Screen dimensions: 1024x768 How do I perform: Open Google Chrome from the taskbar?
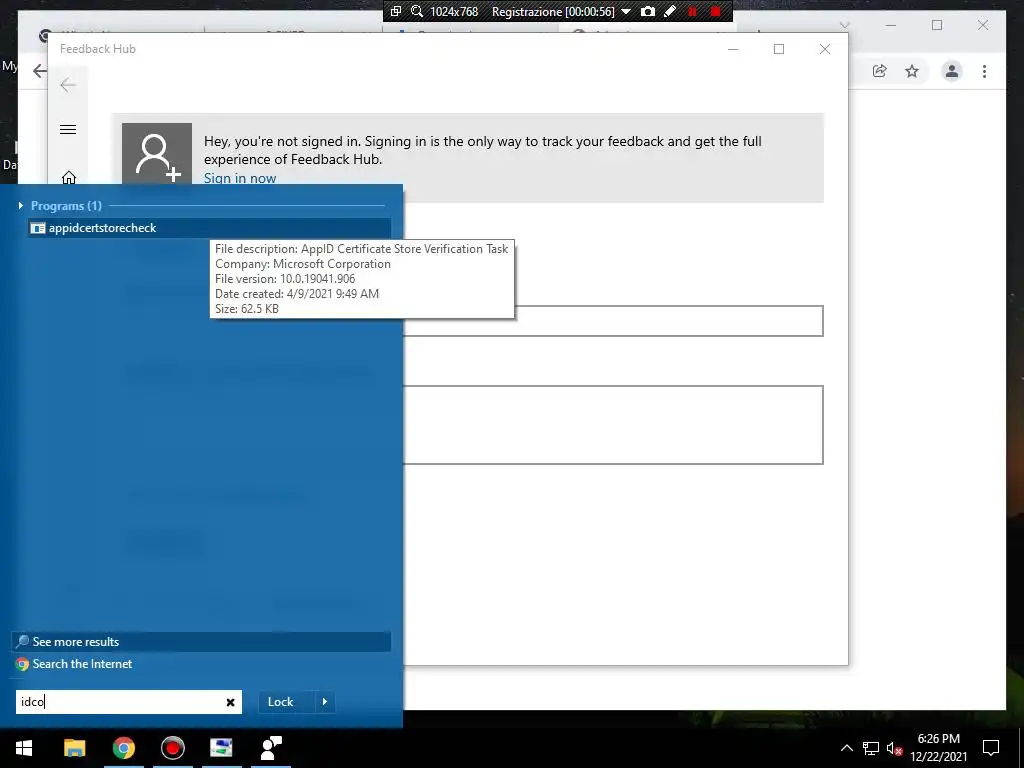click(123, 748)
